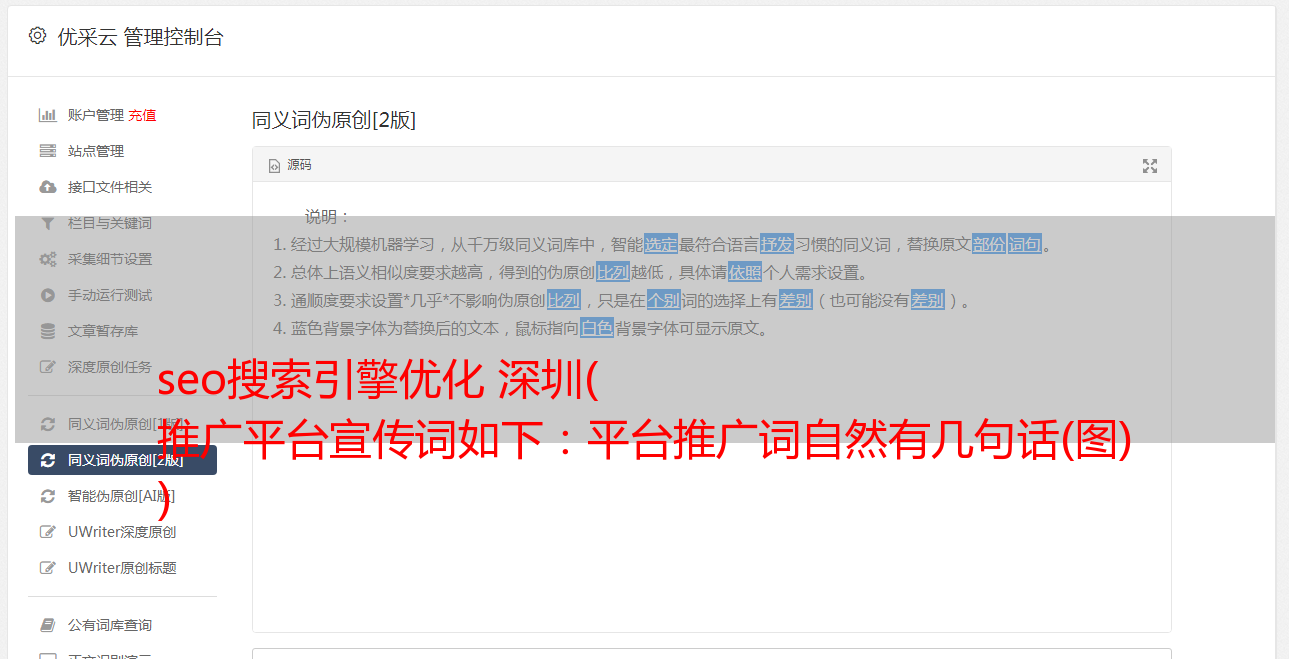Click the play icon beside 手动运行测试

[x=47, y=295]
